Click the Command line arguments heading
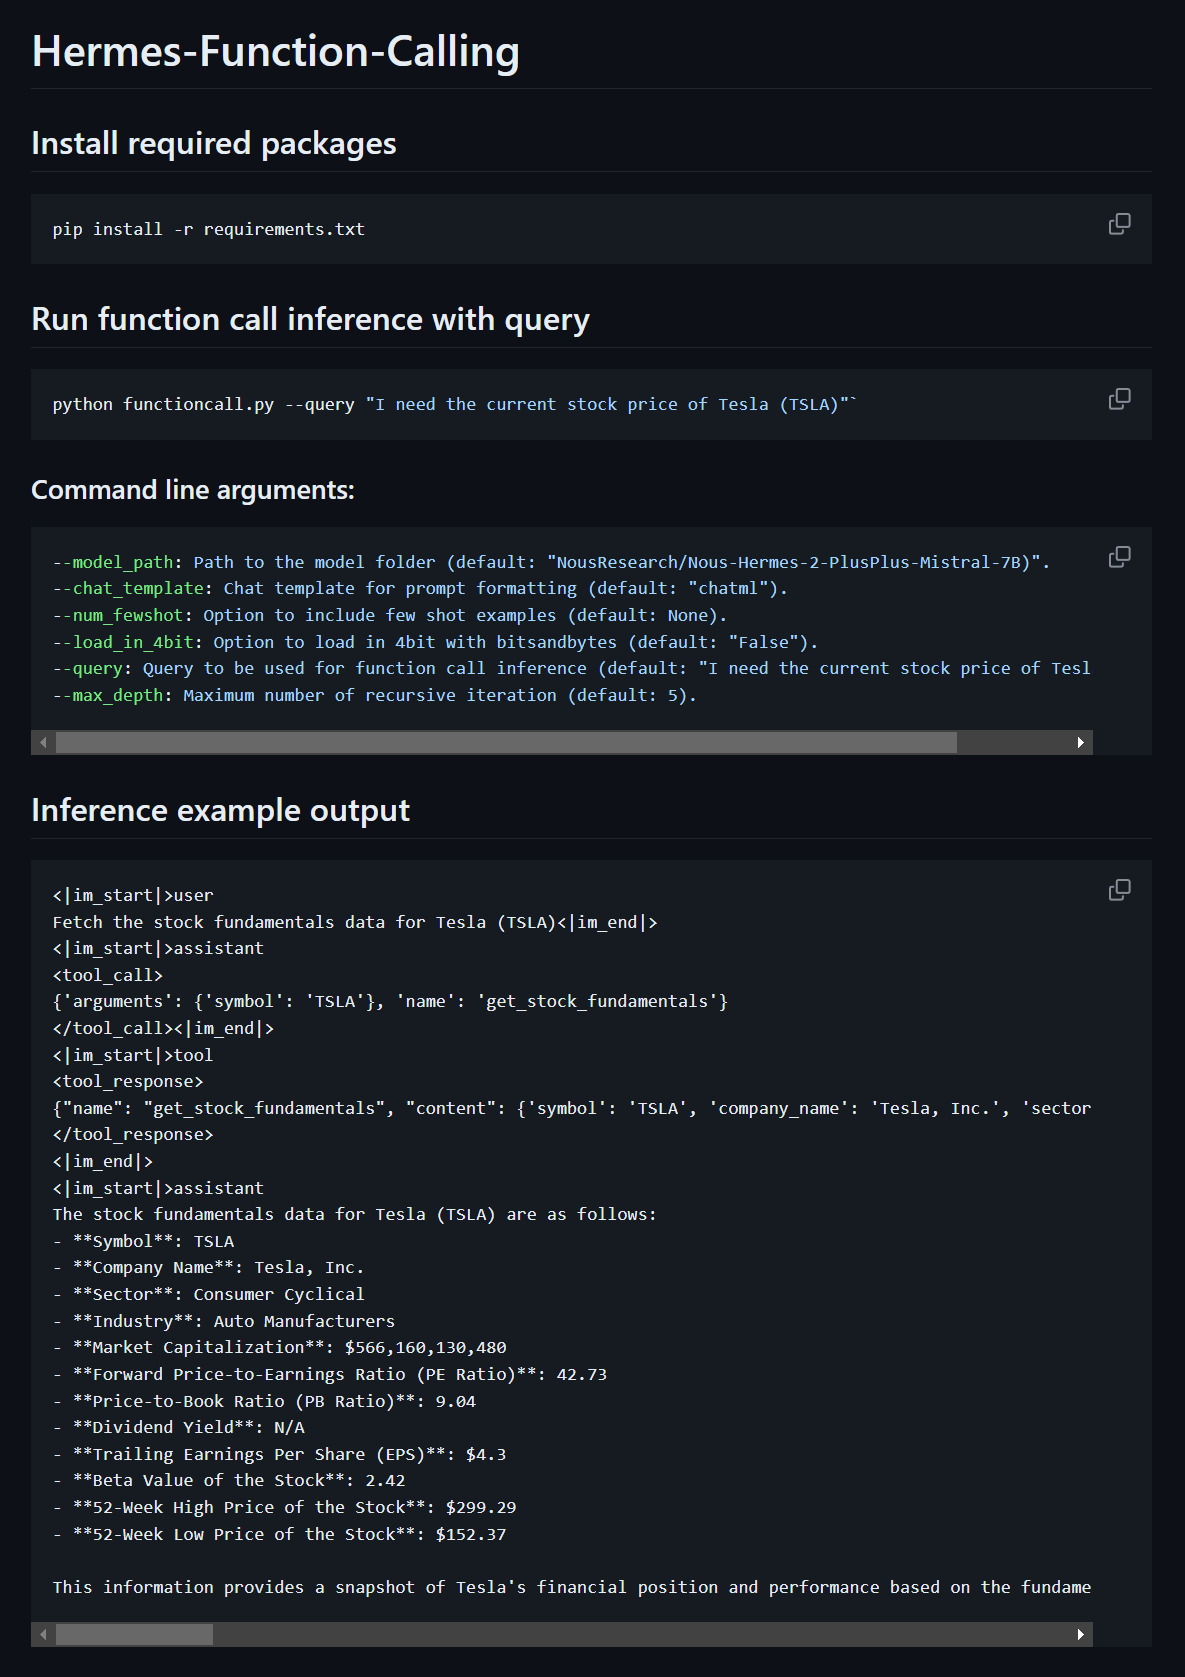 [x=192, y=490]
